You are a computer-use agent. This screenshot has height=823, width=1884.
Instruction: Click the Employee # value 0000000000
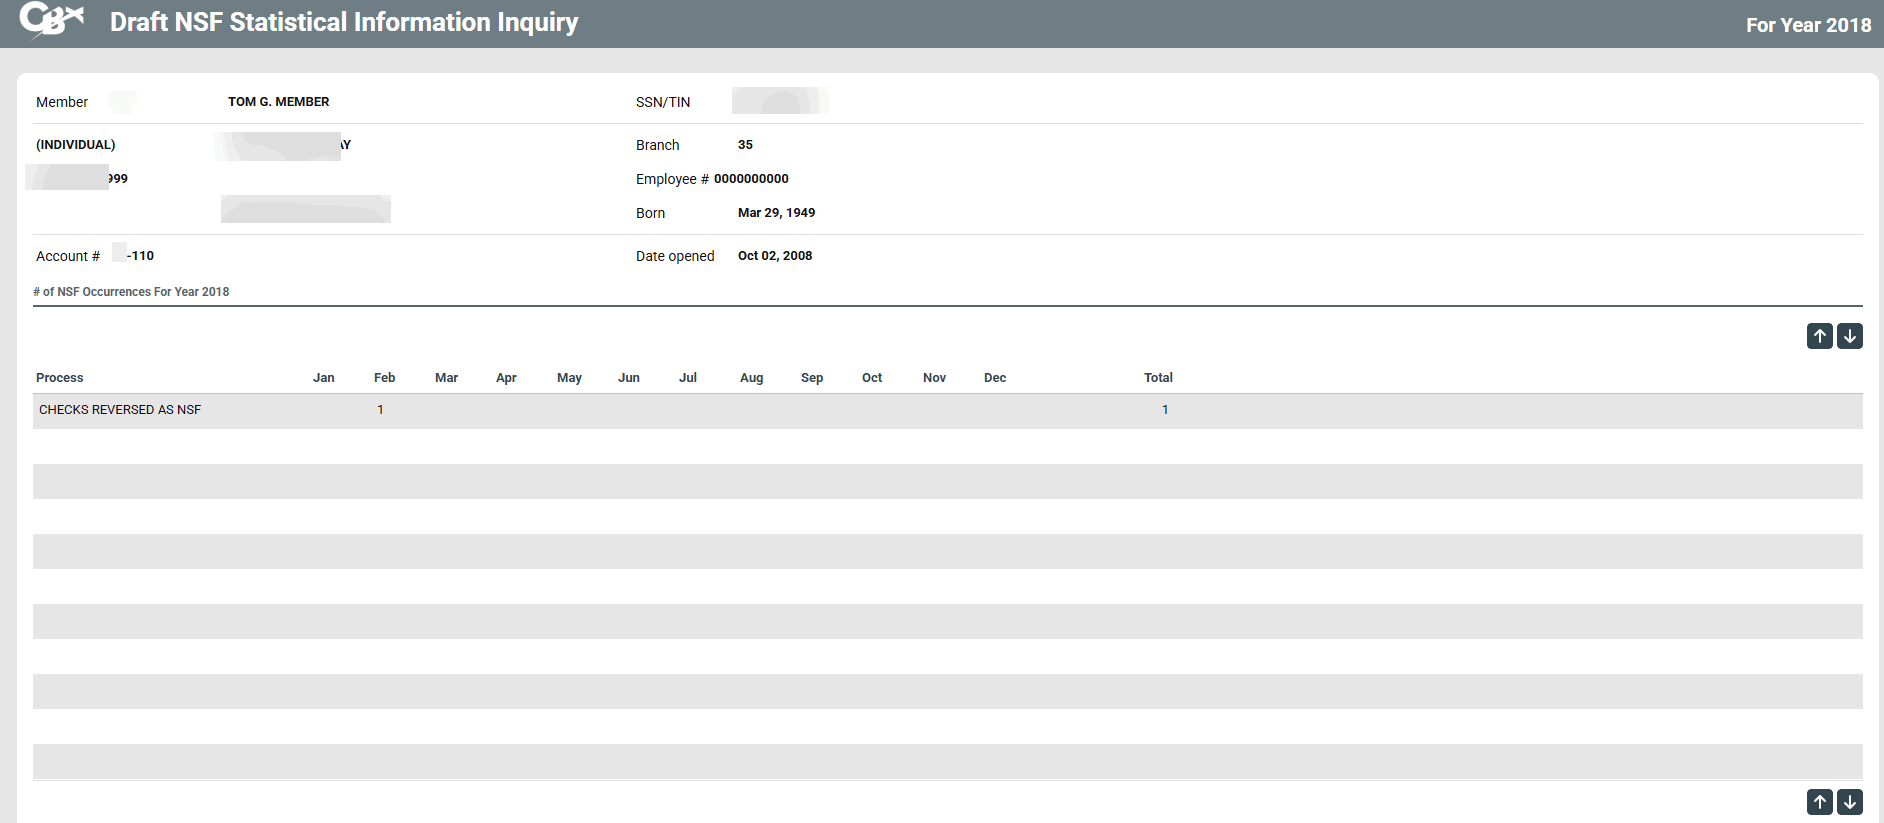click(x=751, y=179)
